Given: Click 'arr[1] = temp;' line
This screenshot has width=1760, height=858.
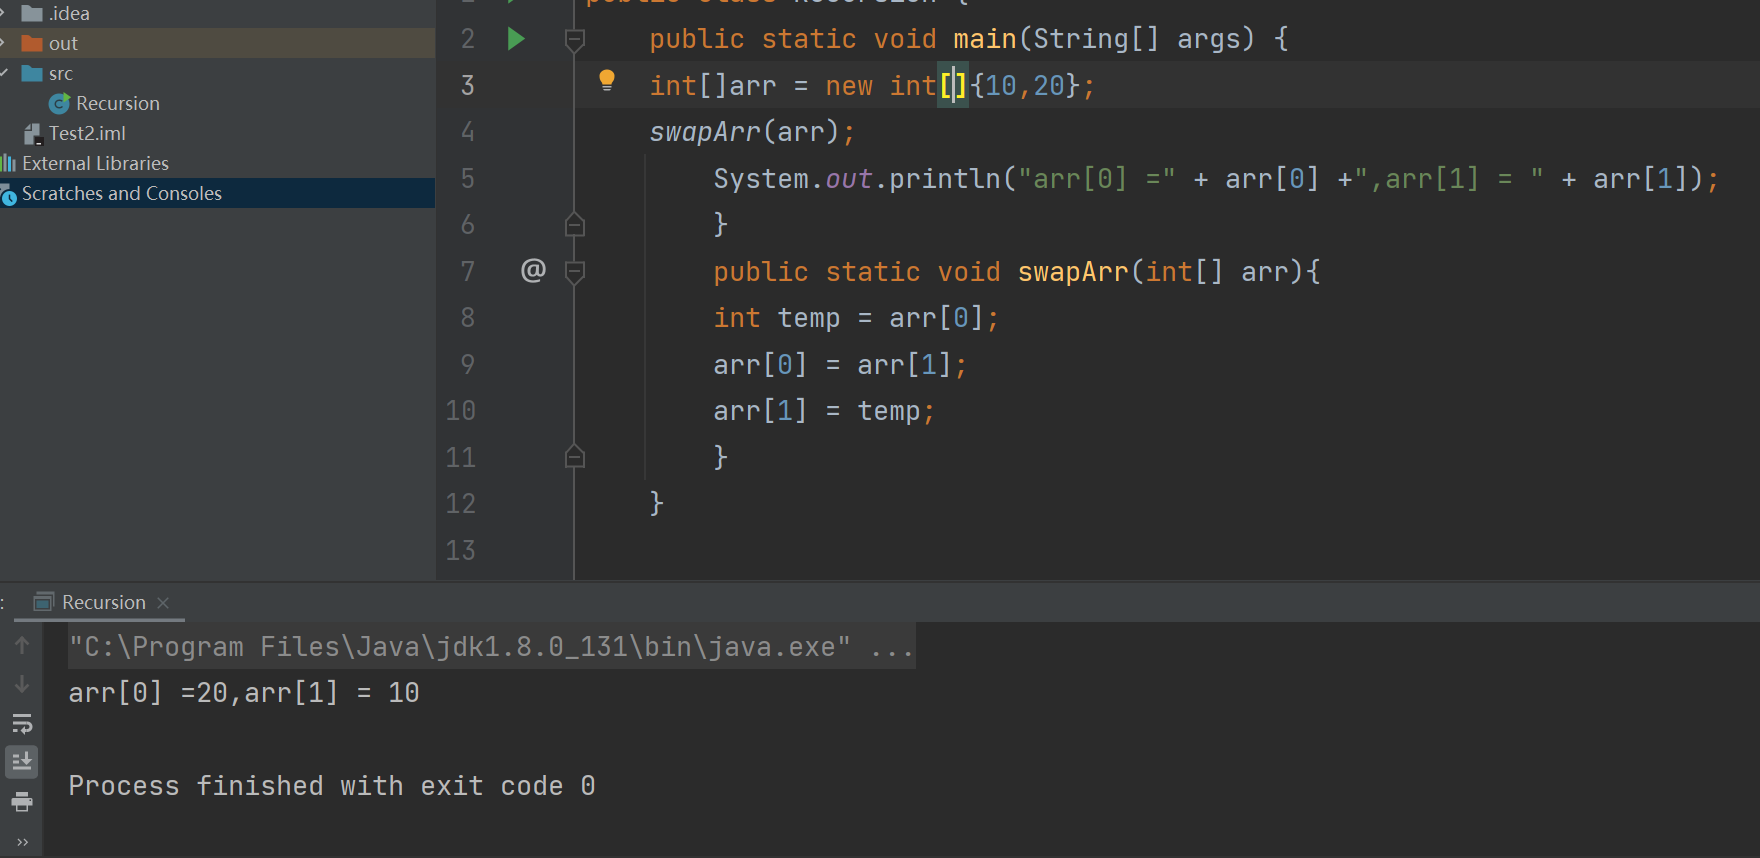Looking at the screenshot, I should tap(824, 411).
